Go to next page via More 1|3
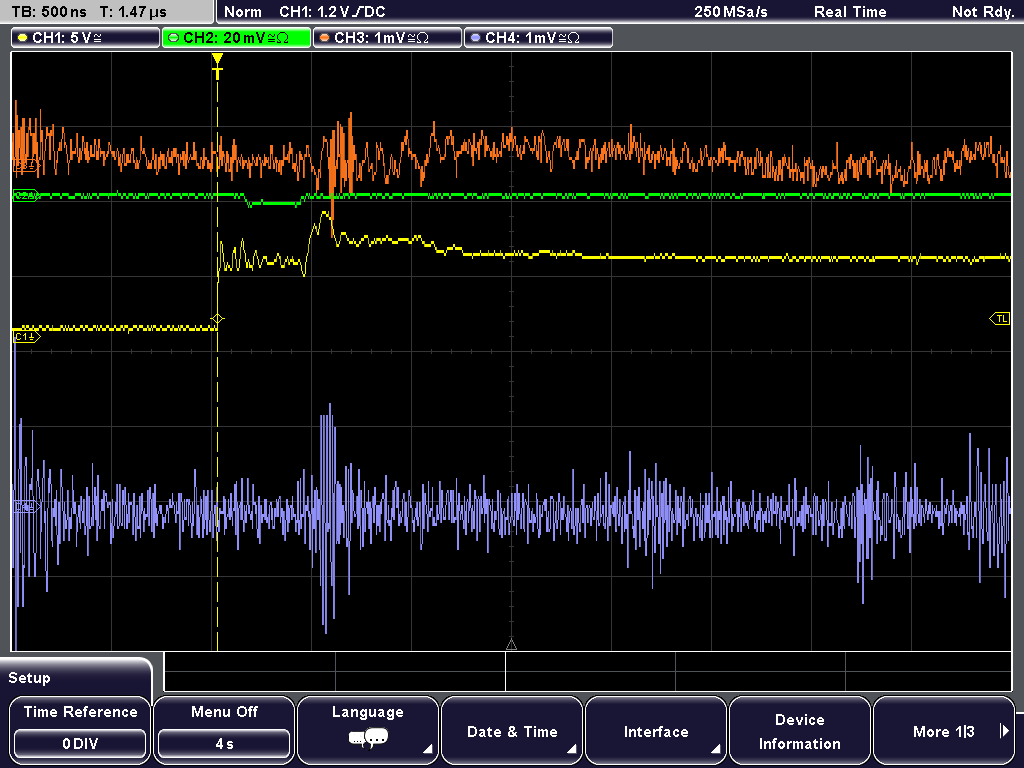This screenshot has height=768, width=1024. click(944, 730)
